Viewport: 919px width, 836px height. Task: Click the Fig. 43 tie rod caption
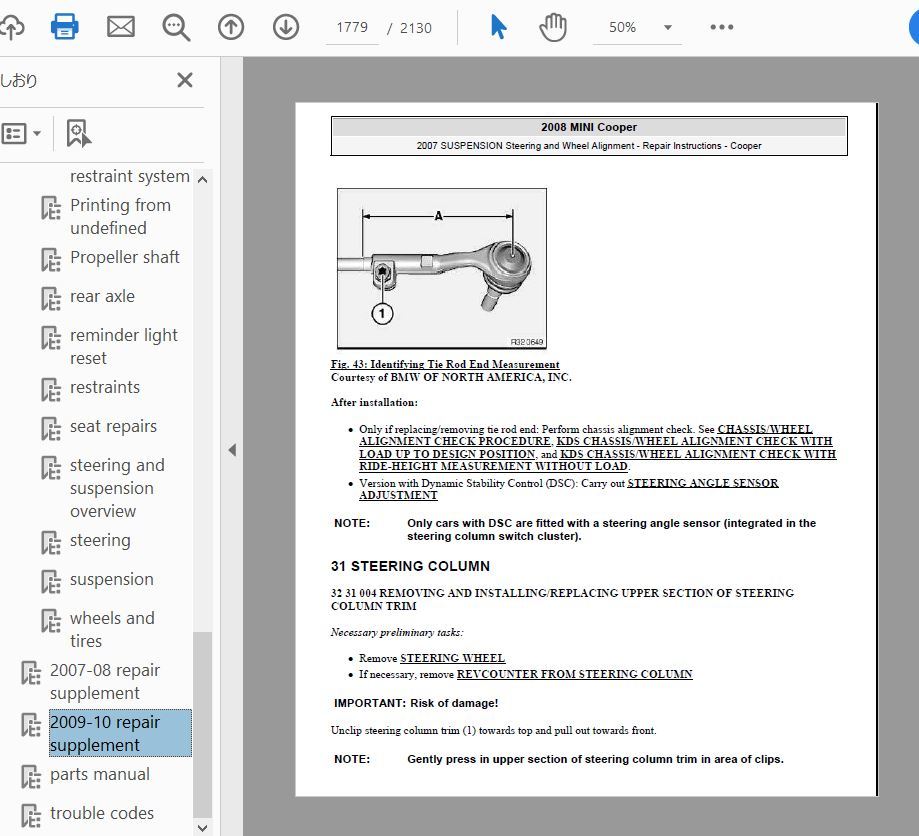point(445,364)
